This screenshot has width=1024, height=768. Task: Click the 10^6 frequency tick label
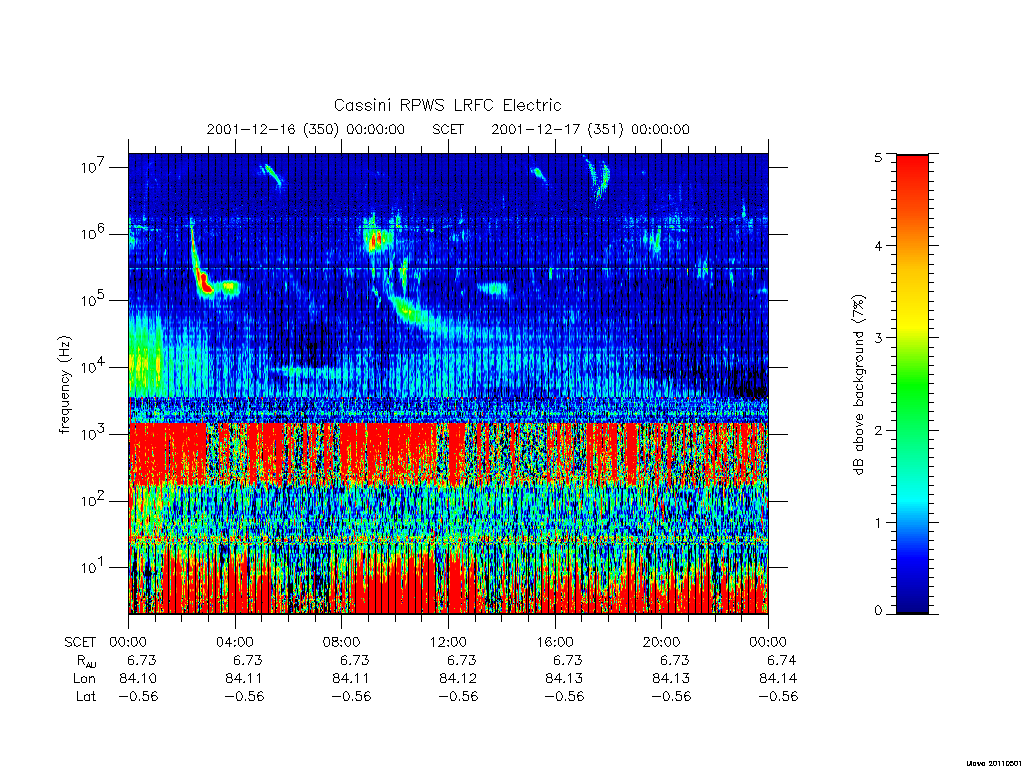(94, 234)
